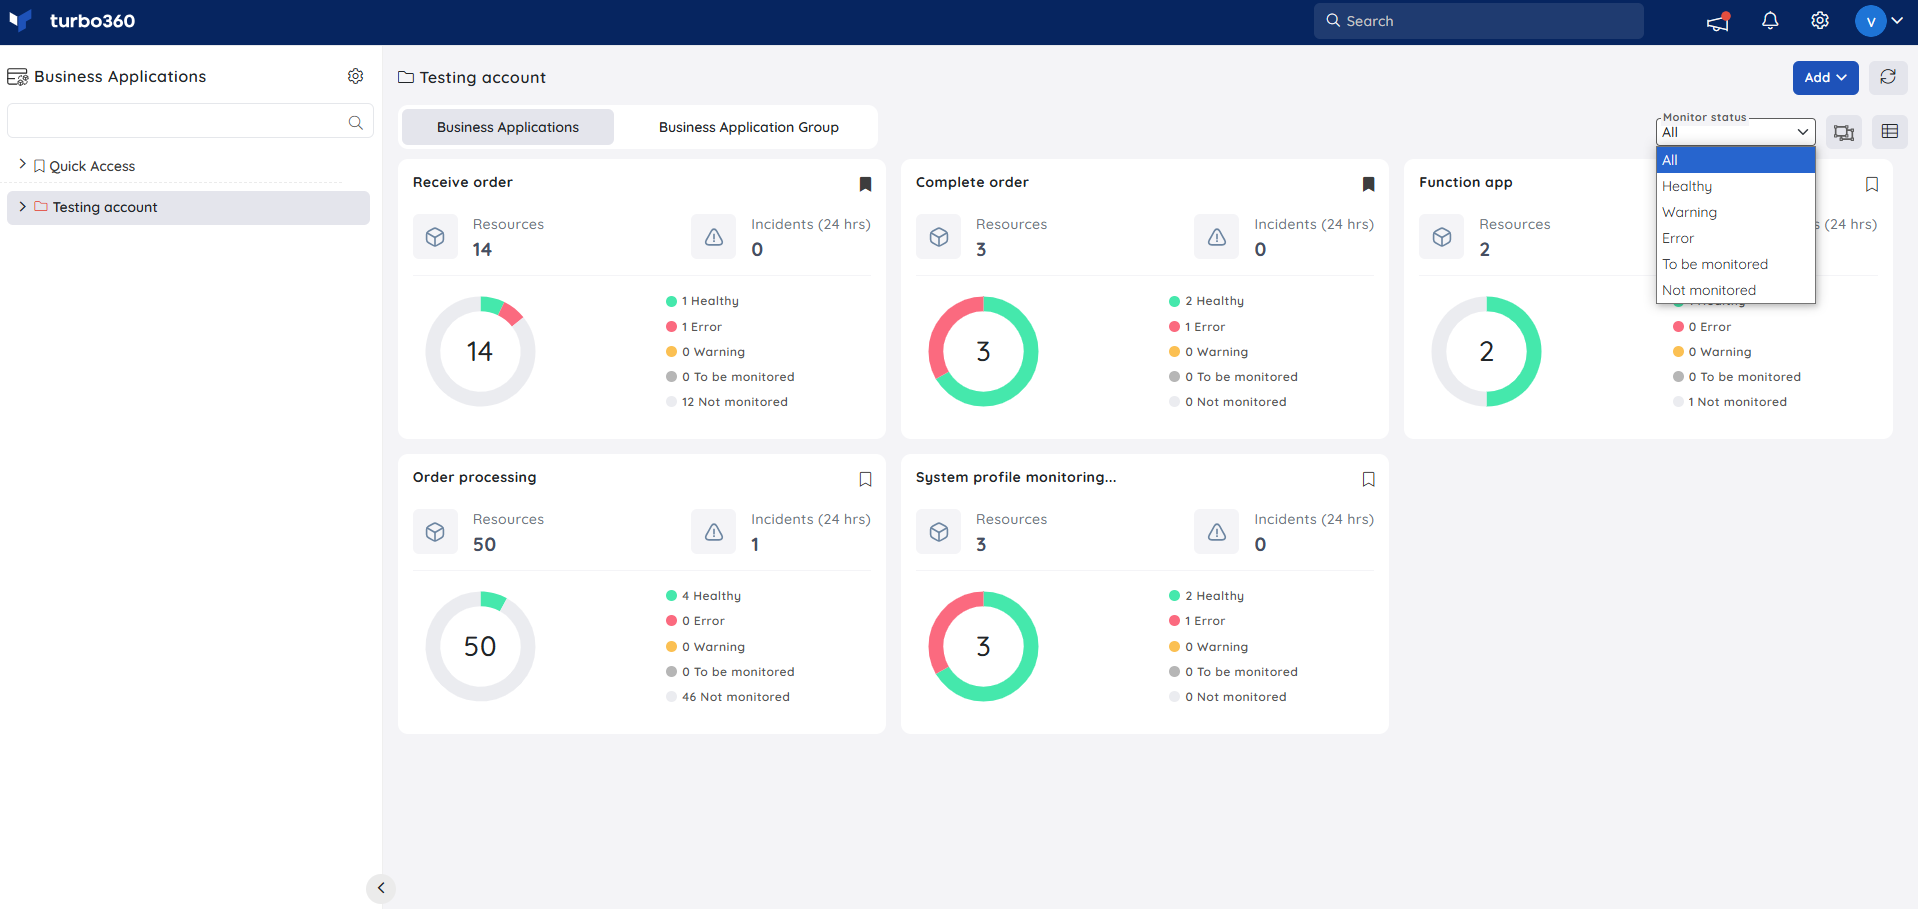1918x909 pixels.
Task: Bookmark the Function app application
Action: (1872, 184)
